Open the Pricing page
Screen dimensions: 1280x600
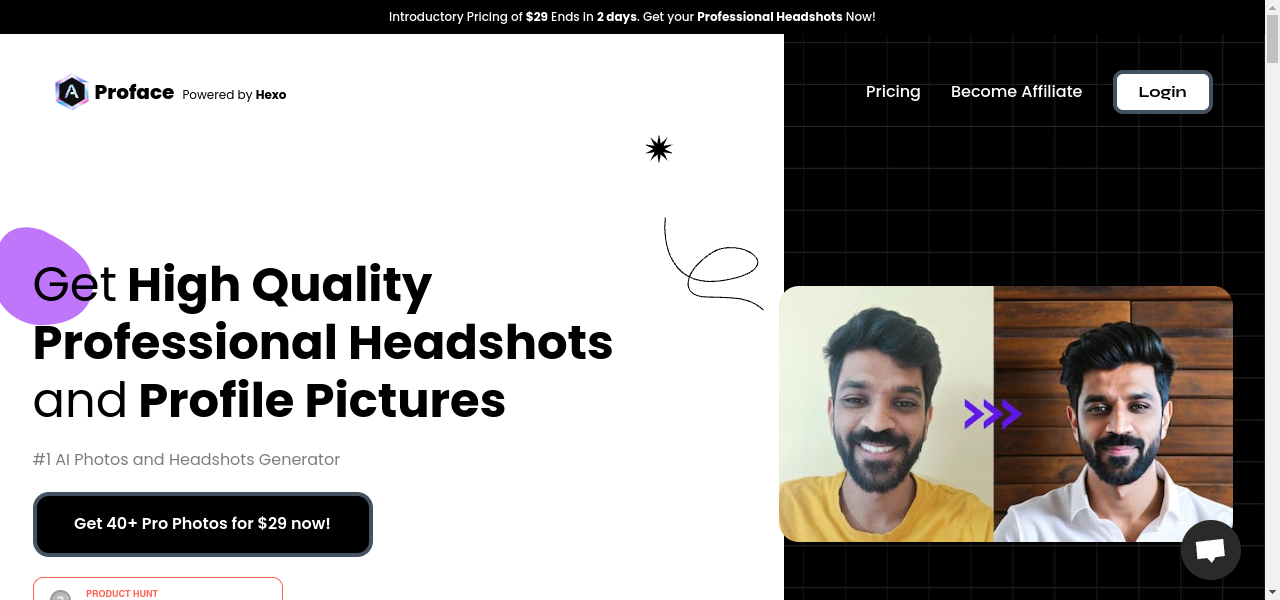892,92
